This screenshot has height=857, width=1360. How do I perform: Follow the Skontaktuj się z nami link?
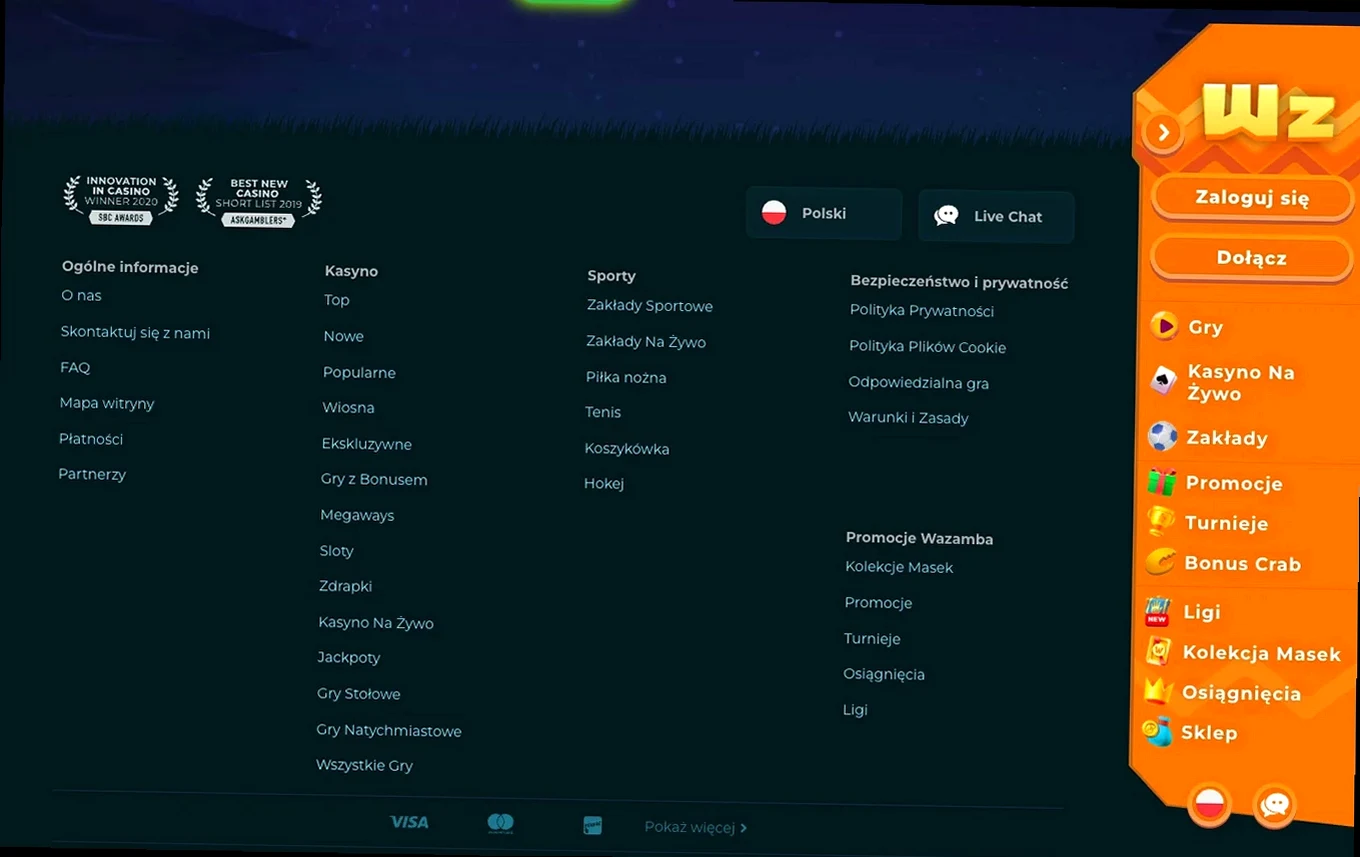point(135,332)
